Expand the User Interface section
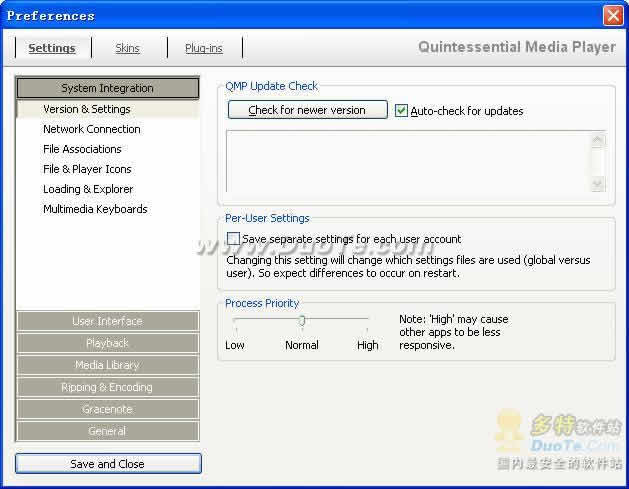The image size is (629, 489). [108, 321]
